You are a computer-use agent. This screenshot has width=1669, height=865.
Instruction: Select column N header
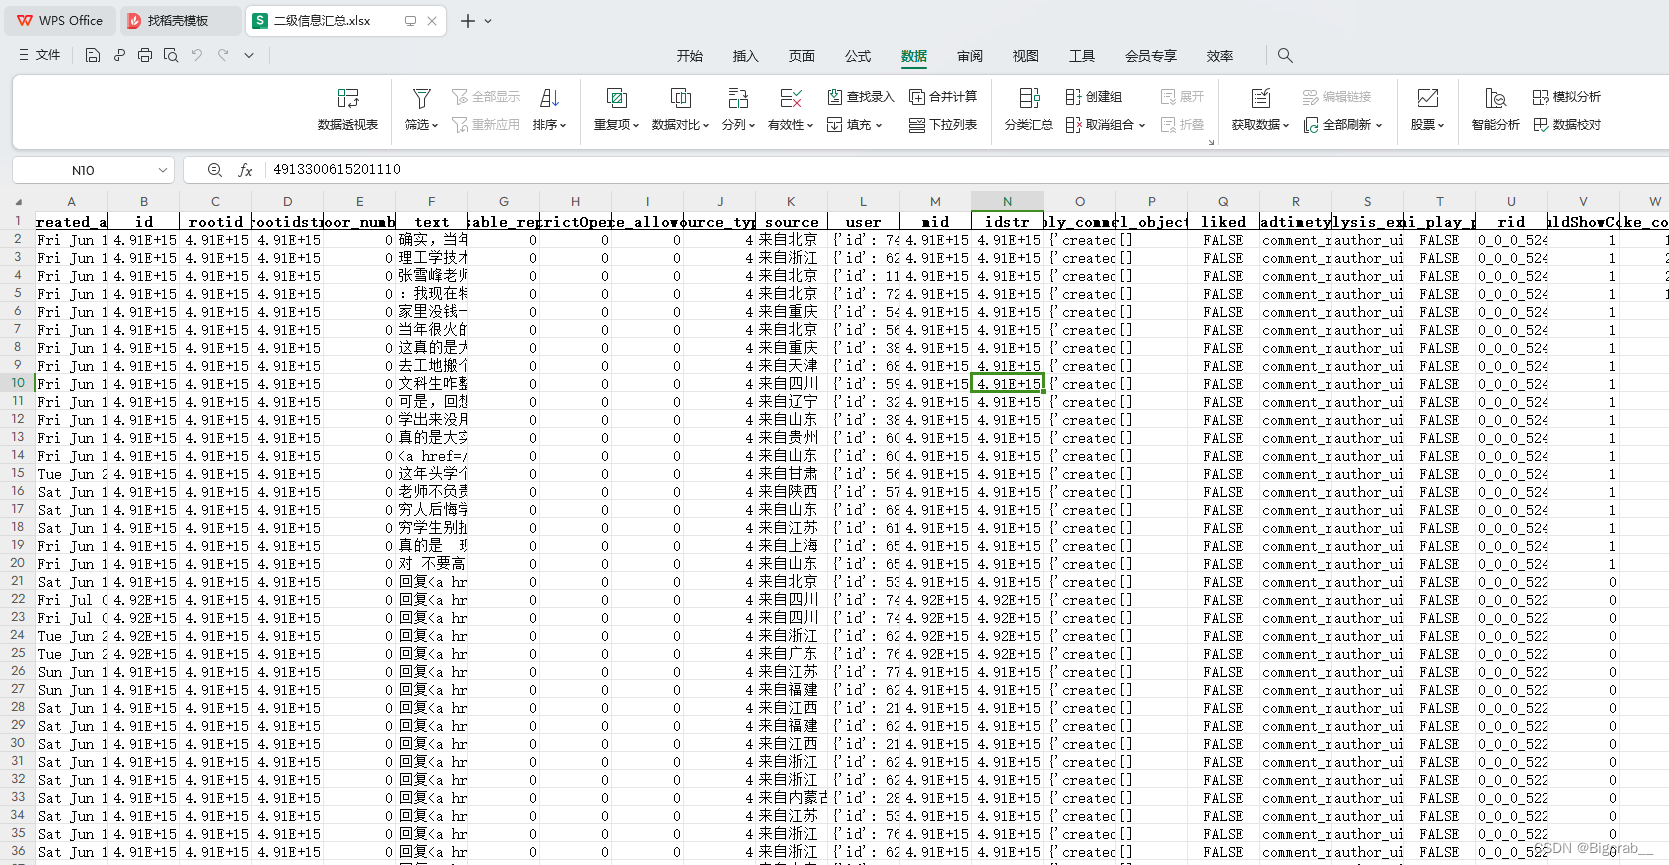point(1007,202)
